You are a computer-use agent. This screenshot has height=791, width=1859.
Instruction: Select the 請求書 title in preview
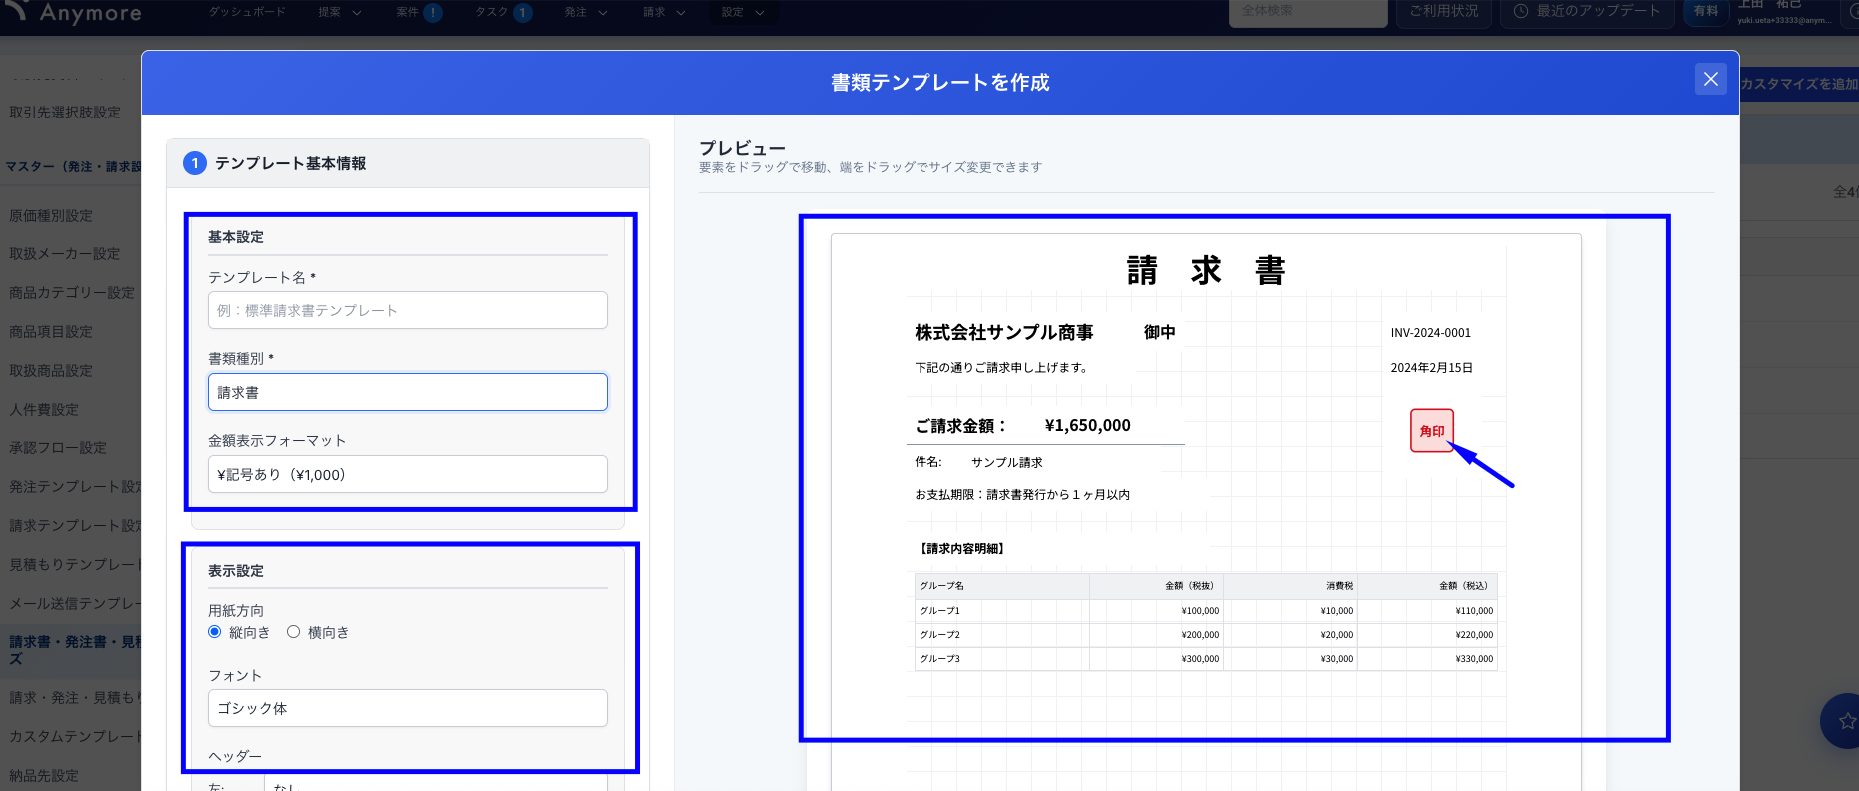pos(1206,271)
